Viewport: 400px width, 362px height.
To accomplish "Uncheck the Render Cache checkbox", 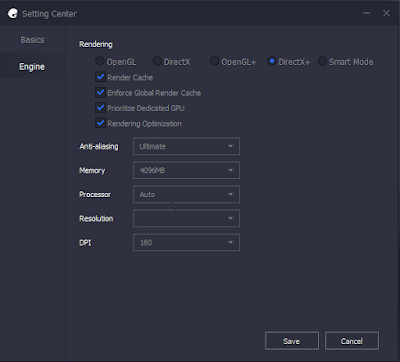I will click(x=100, y=77).
